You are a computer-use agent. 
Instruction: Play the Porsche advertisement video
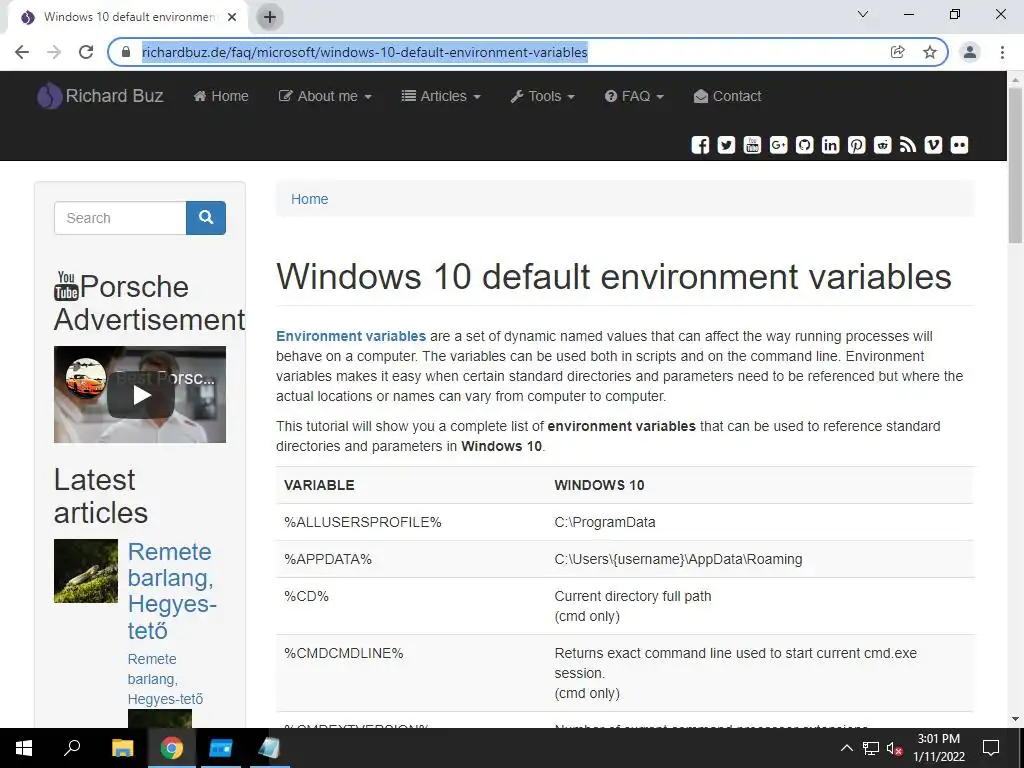coord(140,394)
